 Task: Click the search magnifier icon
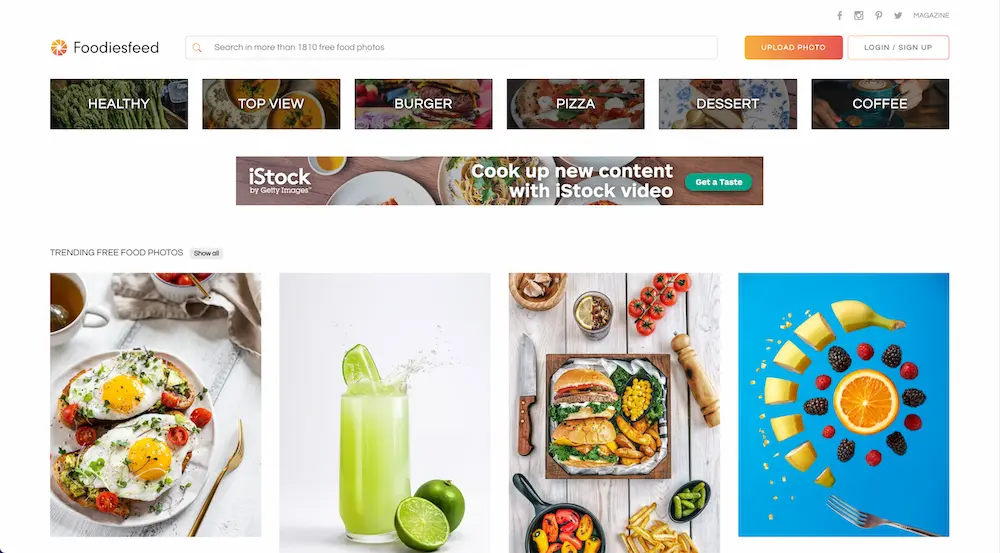(197, 48)
